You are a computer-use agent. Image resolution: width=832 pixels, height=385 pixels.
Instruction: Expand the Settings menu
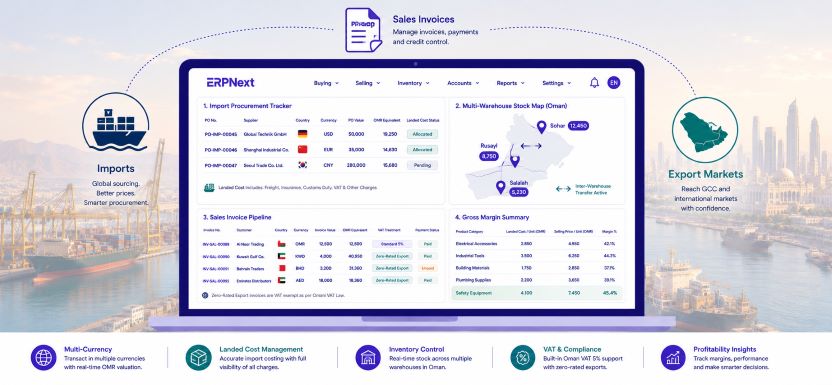tap(557, 83)
